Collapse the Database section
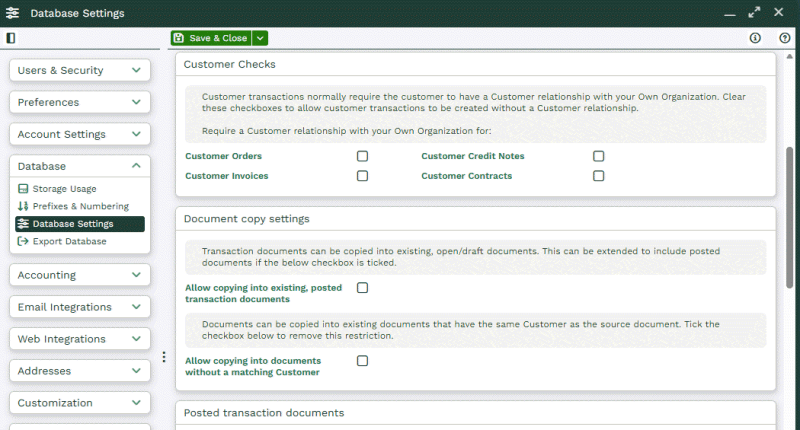 click(x=80, y=166)
